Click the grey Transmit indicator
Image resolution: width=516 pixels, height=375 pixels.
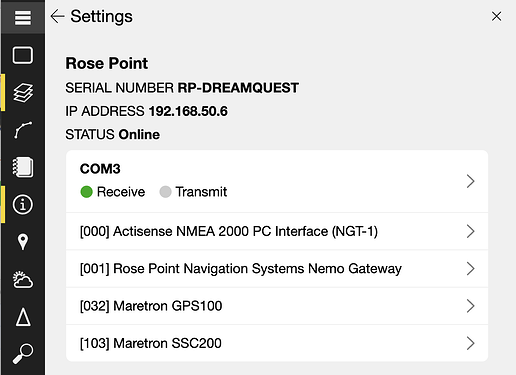click(x=165, y=192)
